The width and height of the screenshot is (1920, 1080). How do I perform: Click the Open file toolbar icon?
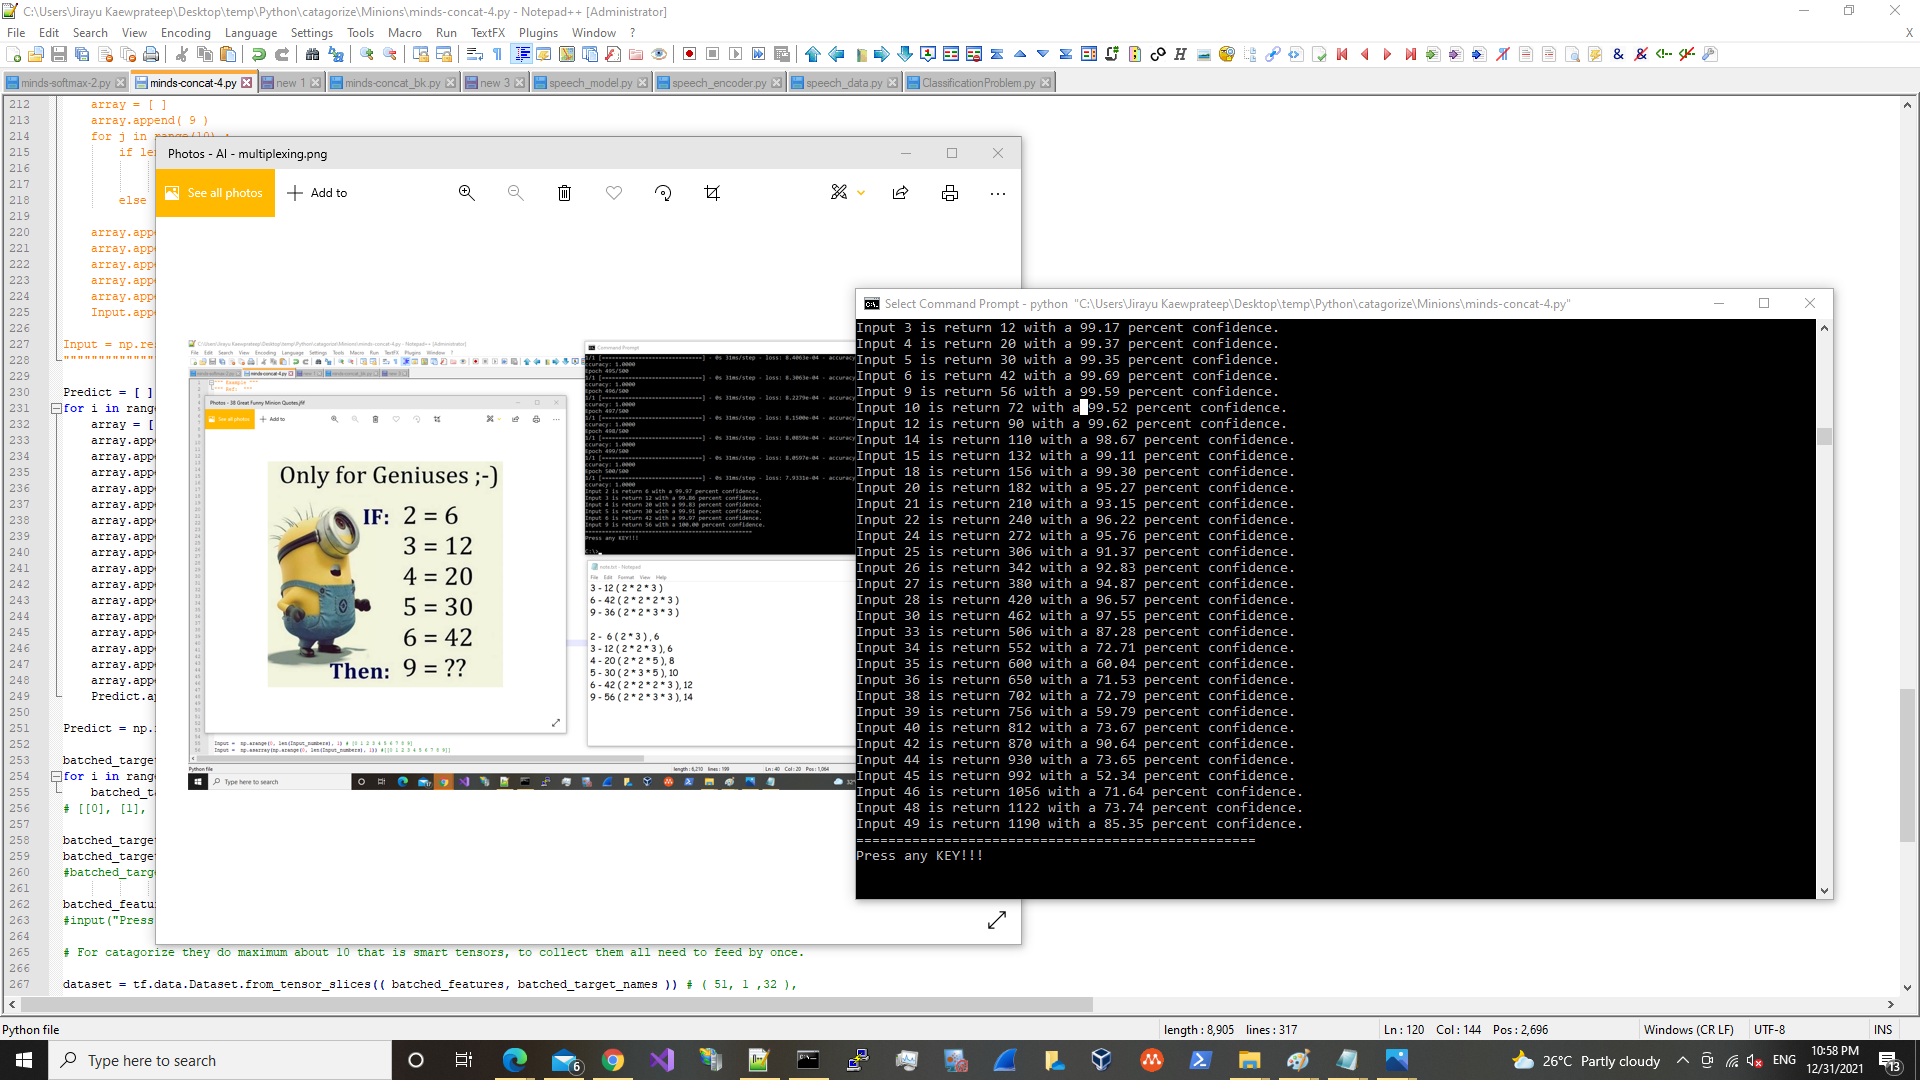pyautogui.click(x=36, y=54)
